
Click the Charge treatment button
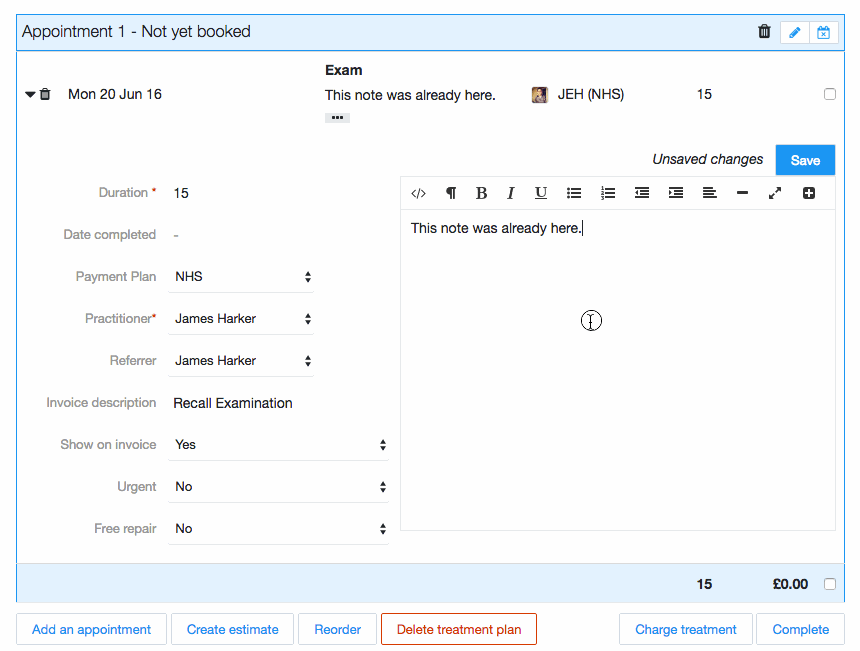[686, 630]
